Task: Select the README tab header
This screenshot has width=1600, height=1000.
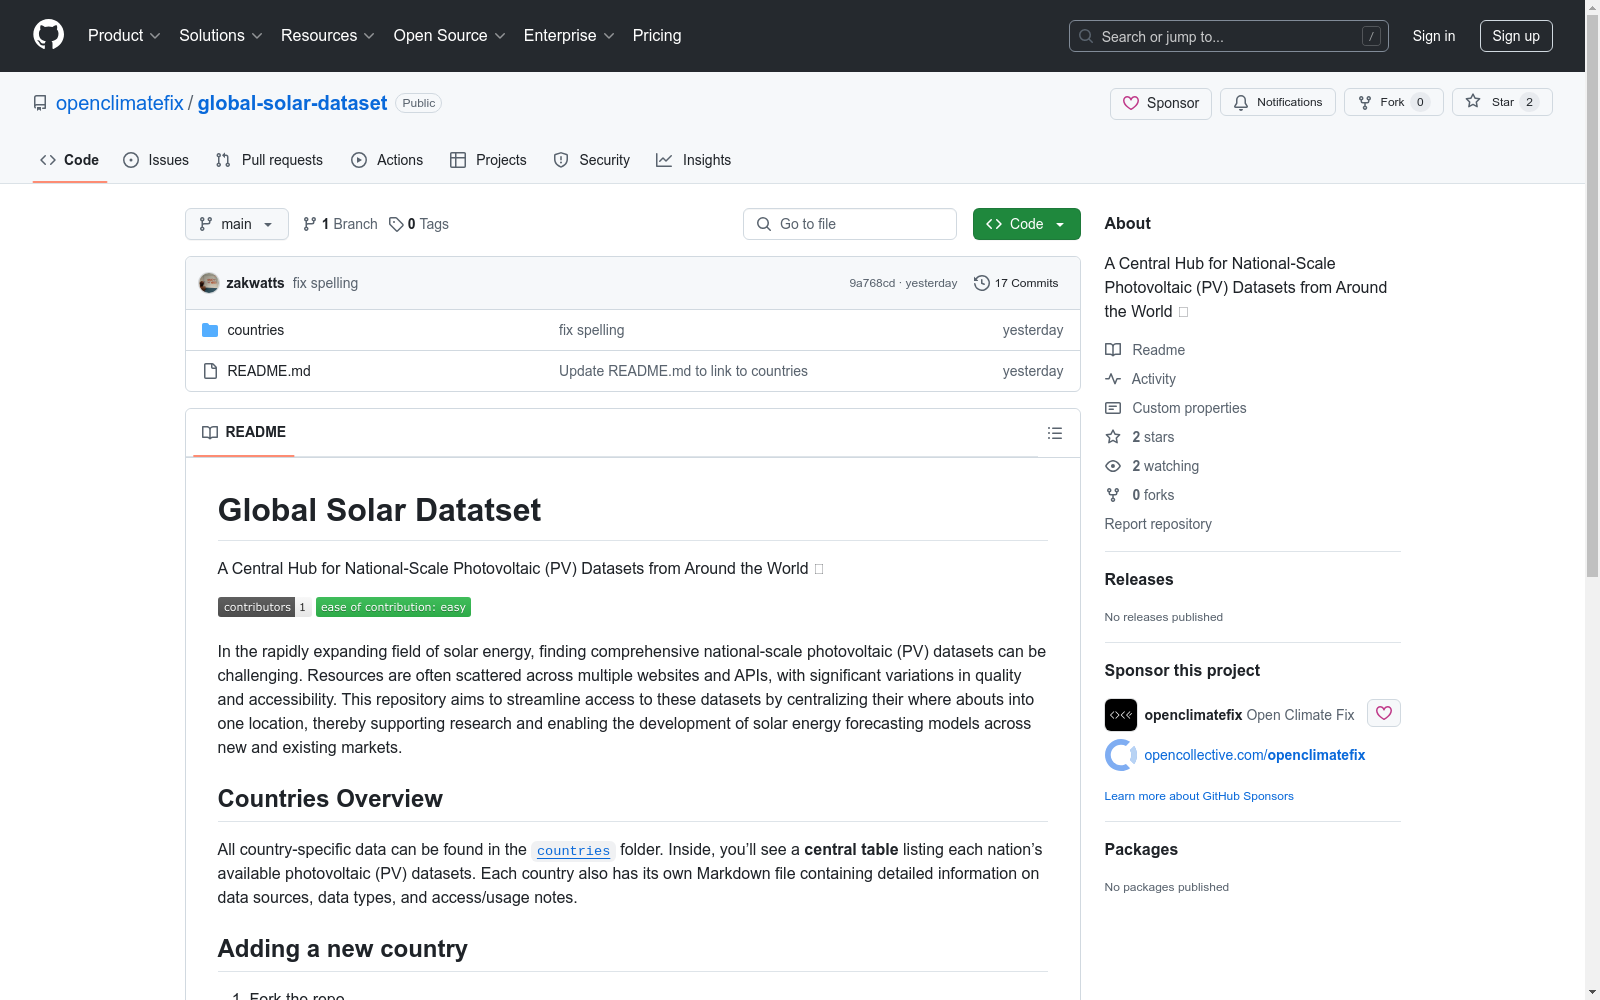Action: click(244, 432)
